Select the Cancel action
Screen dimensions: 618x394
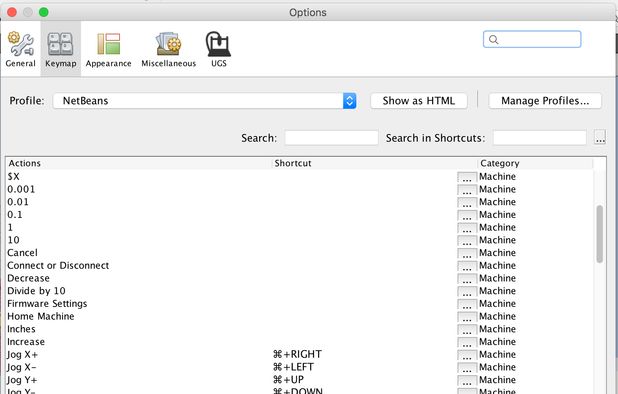click(22, 253)
